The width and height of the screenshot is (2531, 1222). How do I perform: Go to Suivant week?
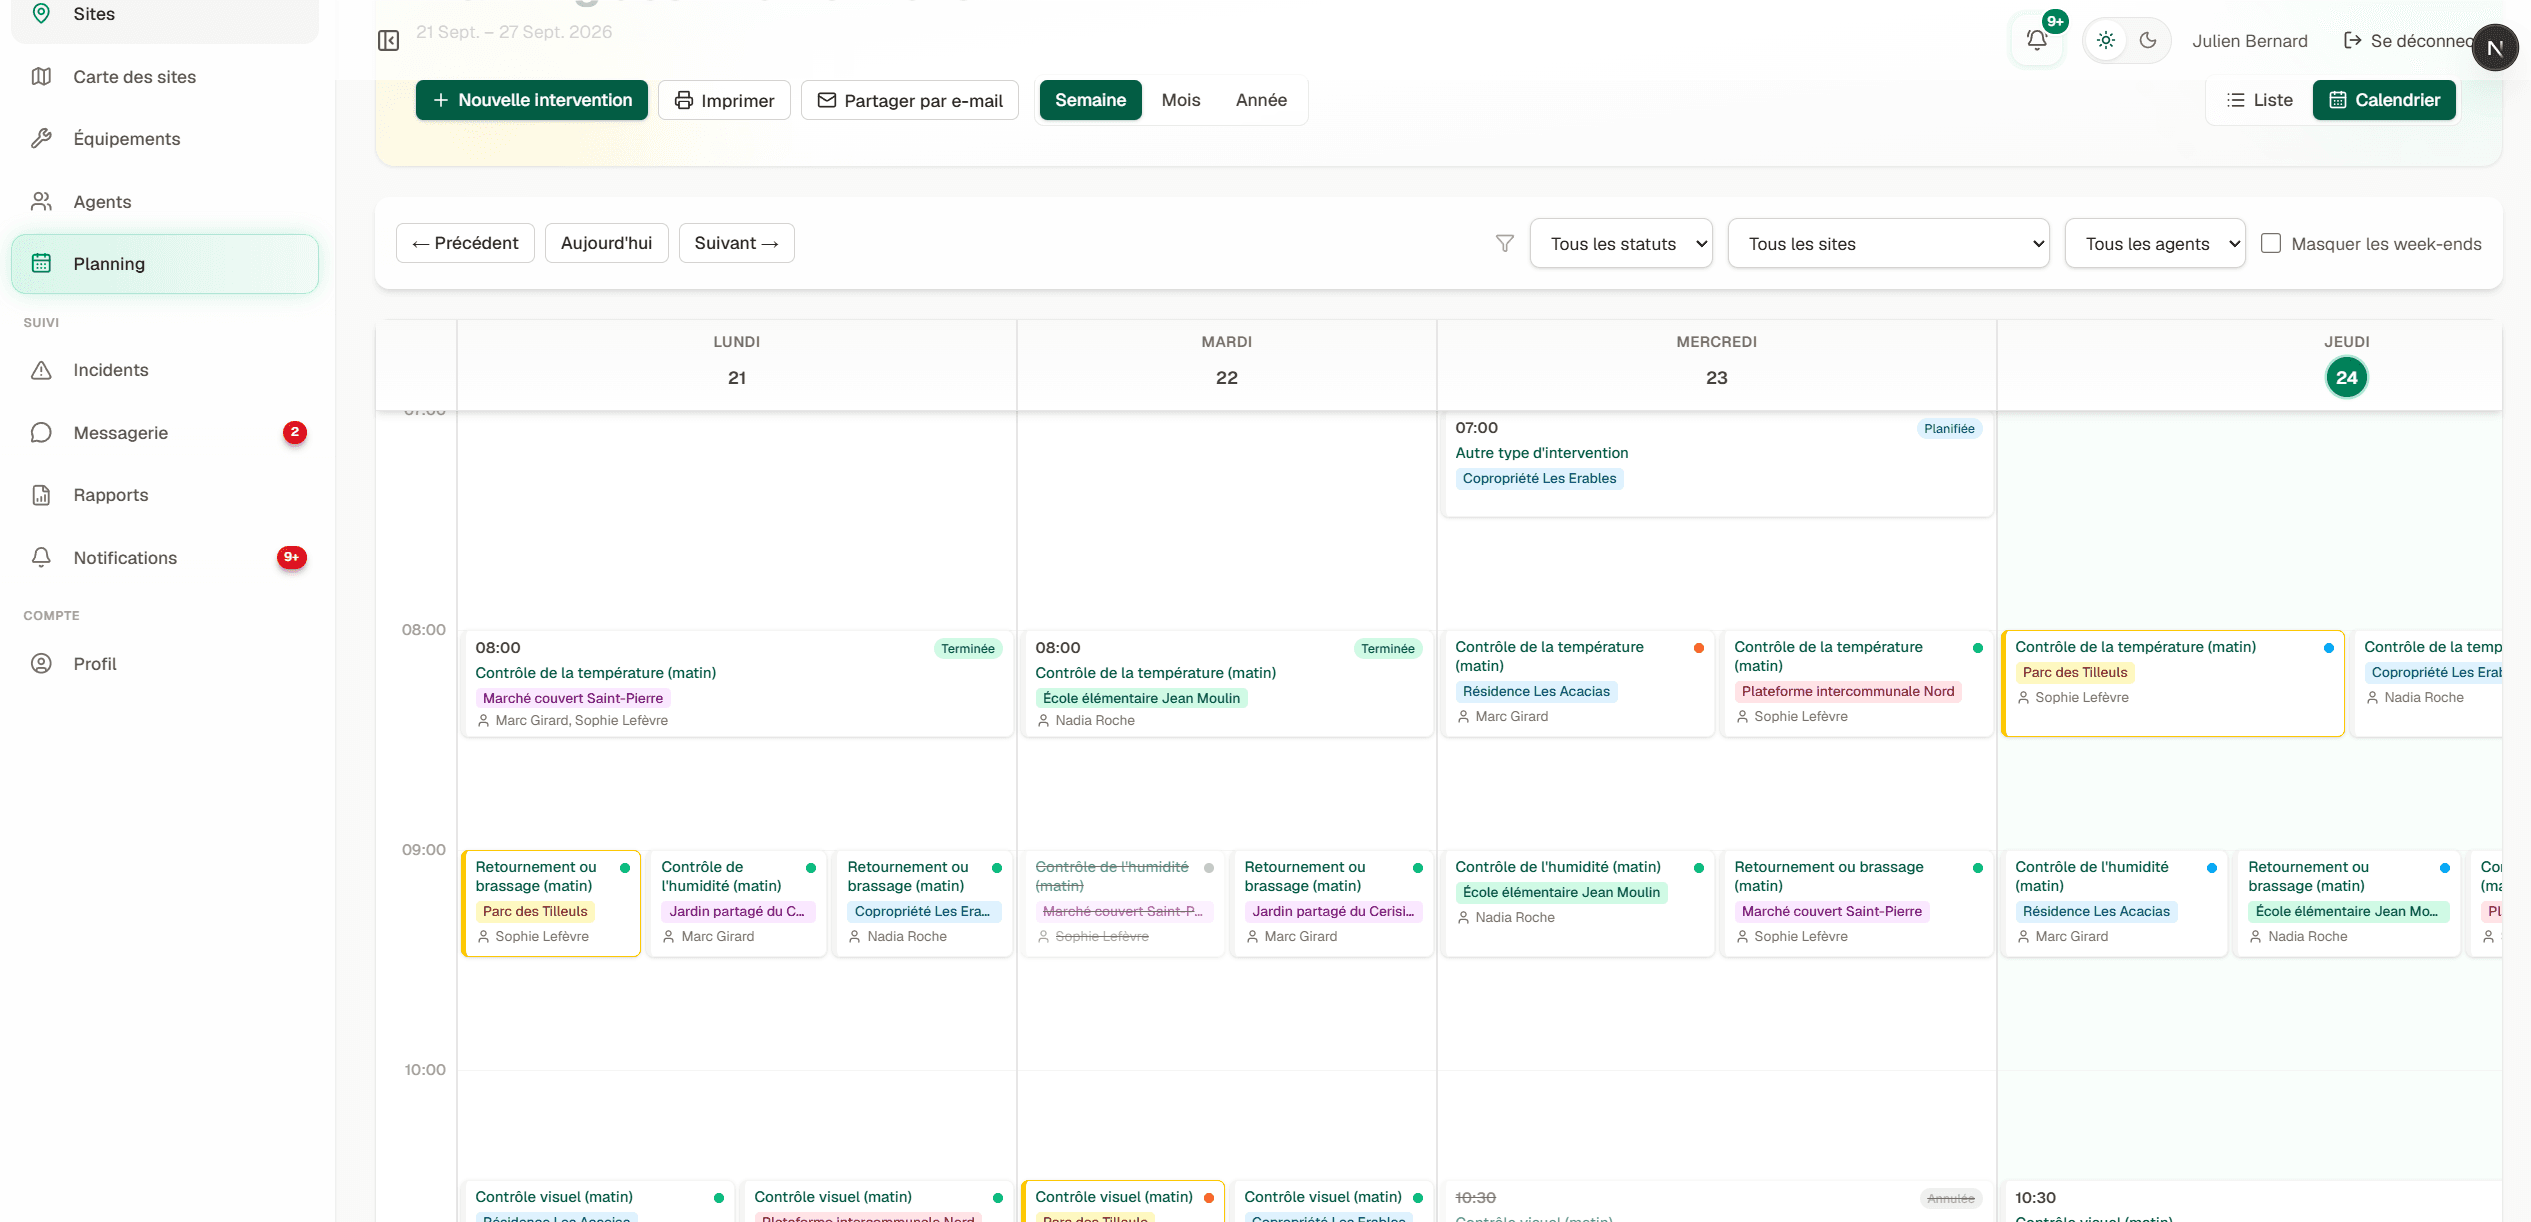tap(736, 243)
